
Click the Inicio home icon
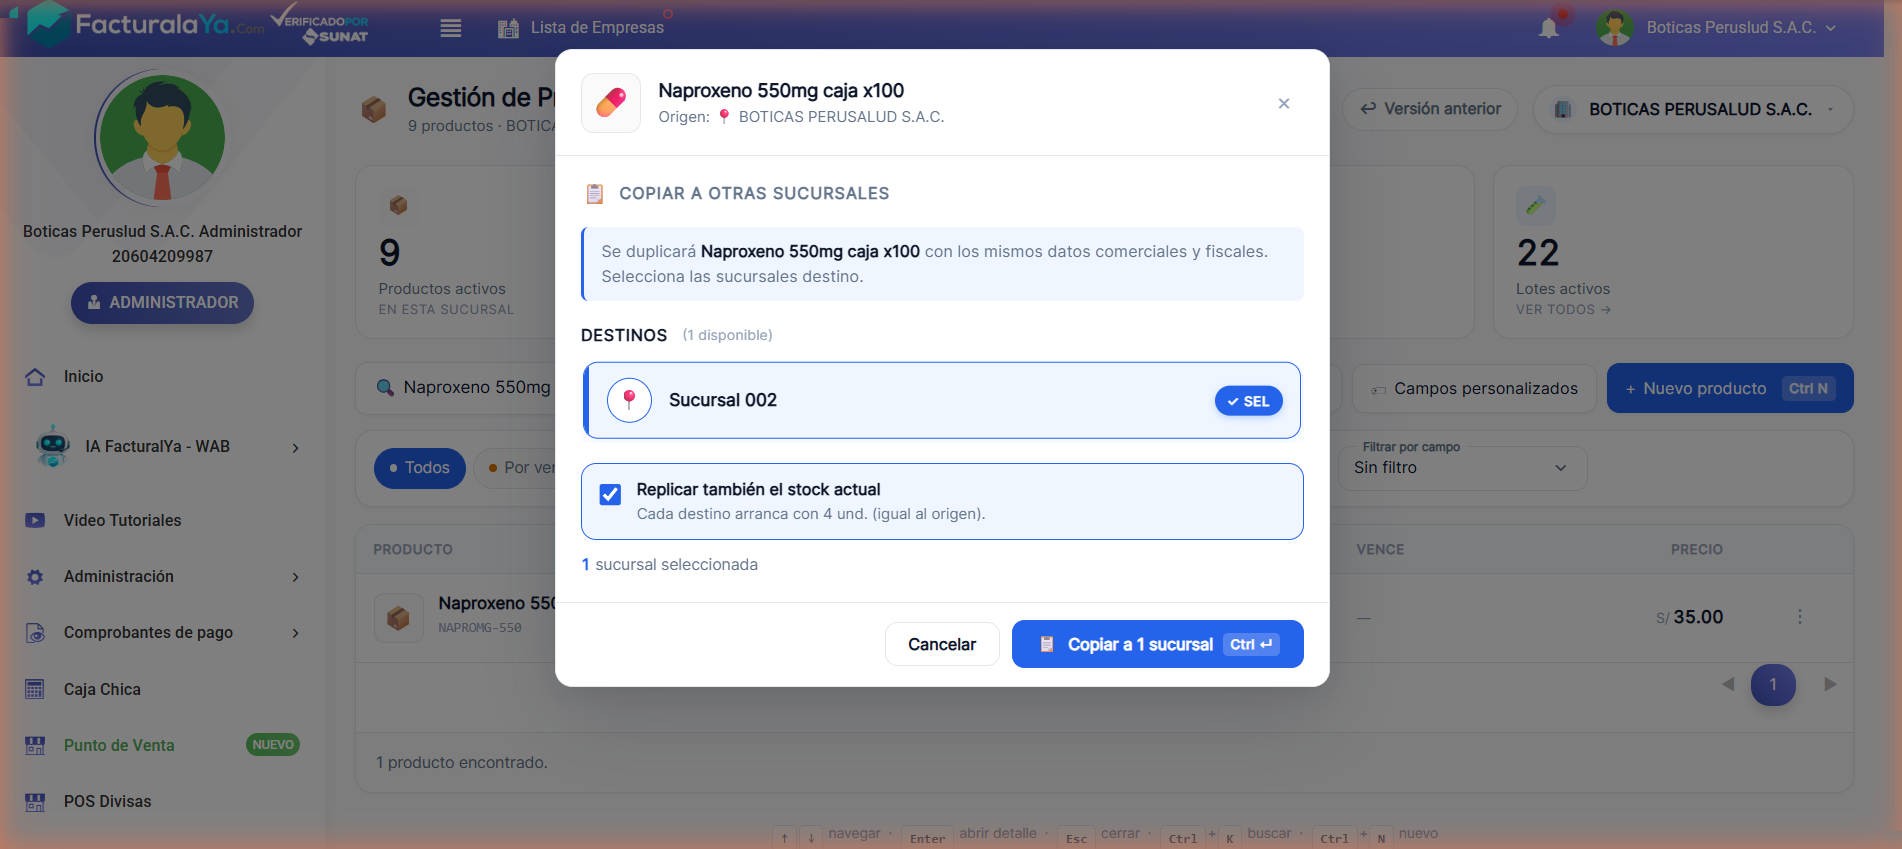pos(35,377)
